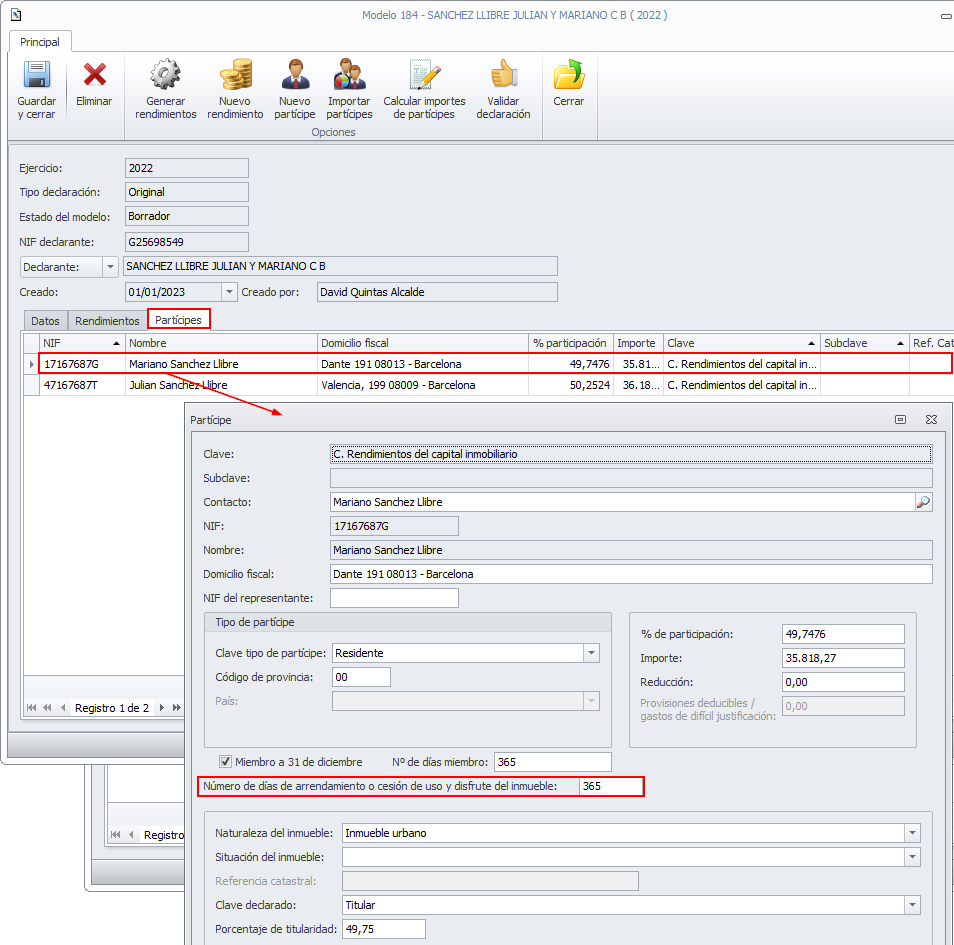The image size is (954, 945).
Task: Jump to next page of records
Action: coord(176,707)
